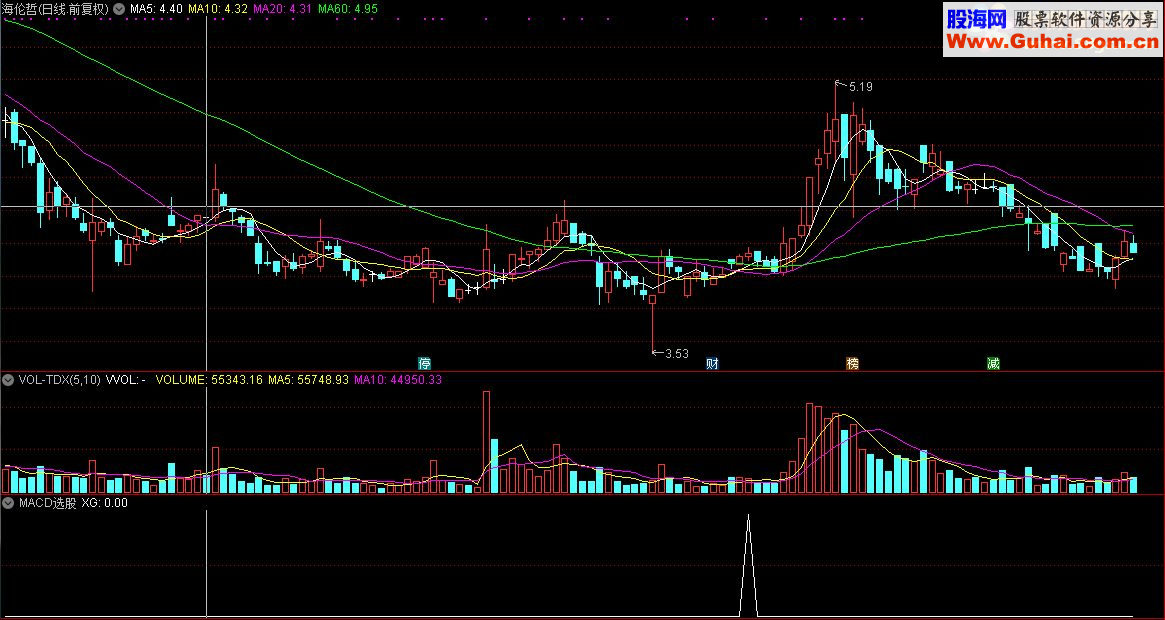
Task: Open the VOL-TDX indicator dropdown arrow
Action: [x=8, y=380]
